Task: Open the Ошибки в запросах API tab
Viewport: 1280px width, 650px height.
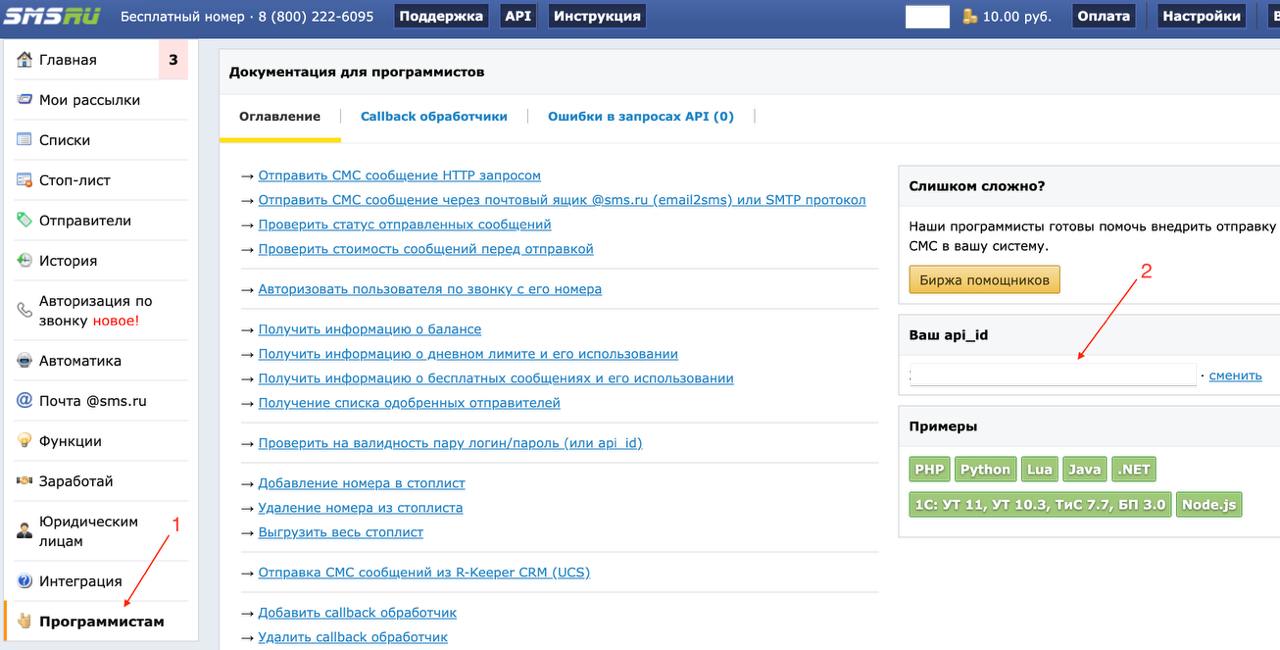Action: tap(640, 117)
